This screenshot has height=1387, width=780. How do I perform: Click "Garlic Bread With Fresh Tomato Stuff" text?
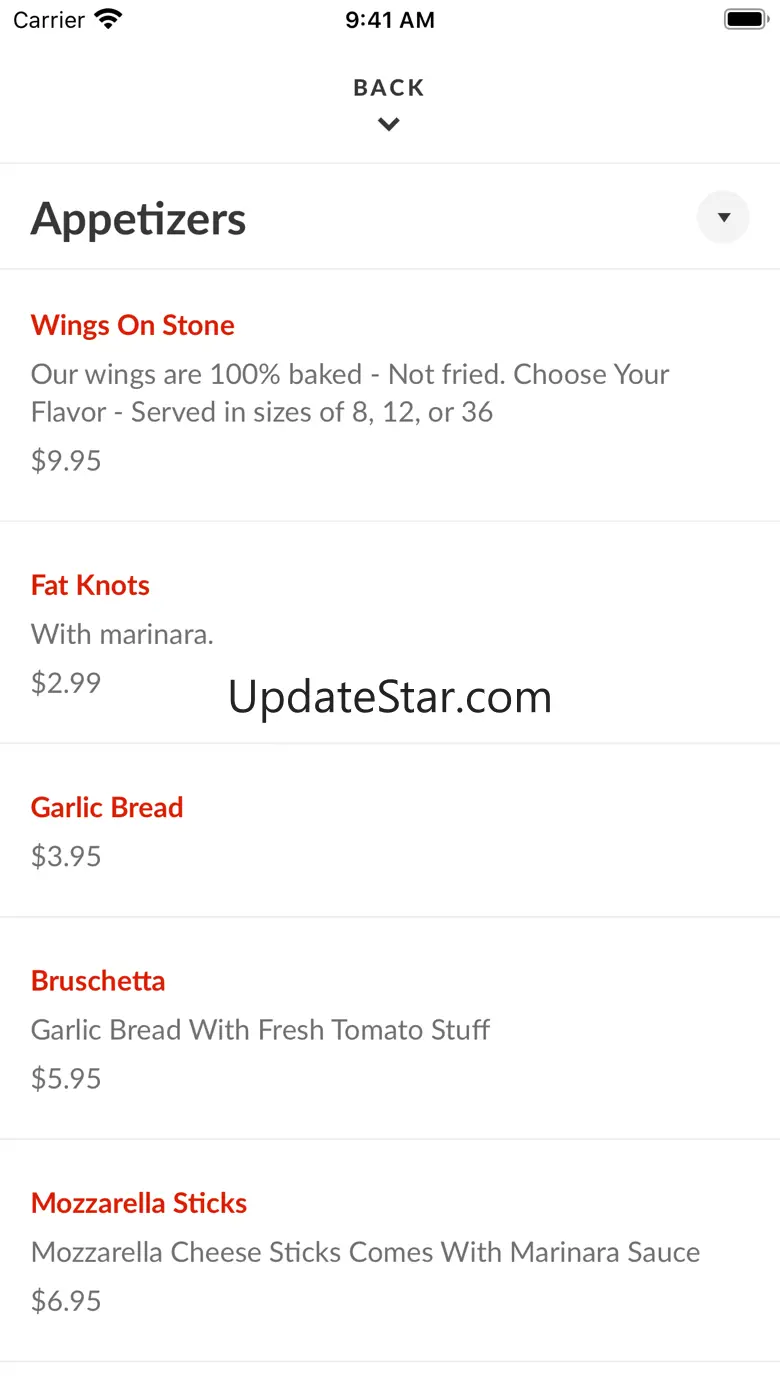tap(260, 1029)
